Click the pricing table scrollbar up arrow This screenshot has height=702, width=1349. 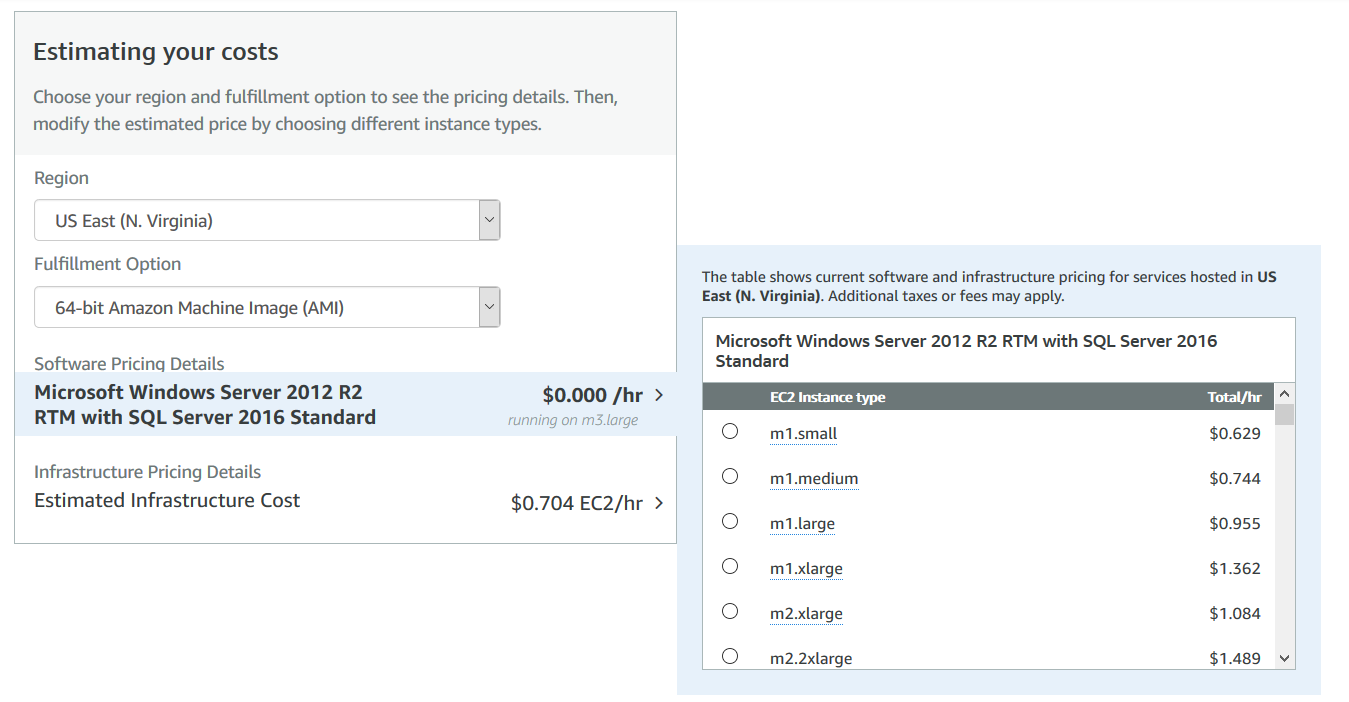click(1285, 394)
